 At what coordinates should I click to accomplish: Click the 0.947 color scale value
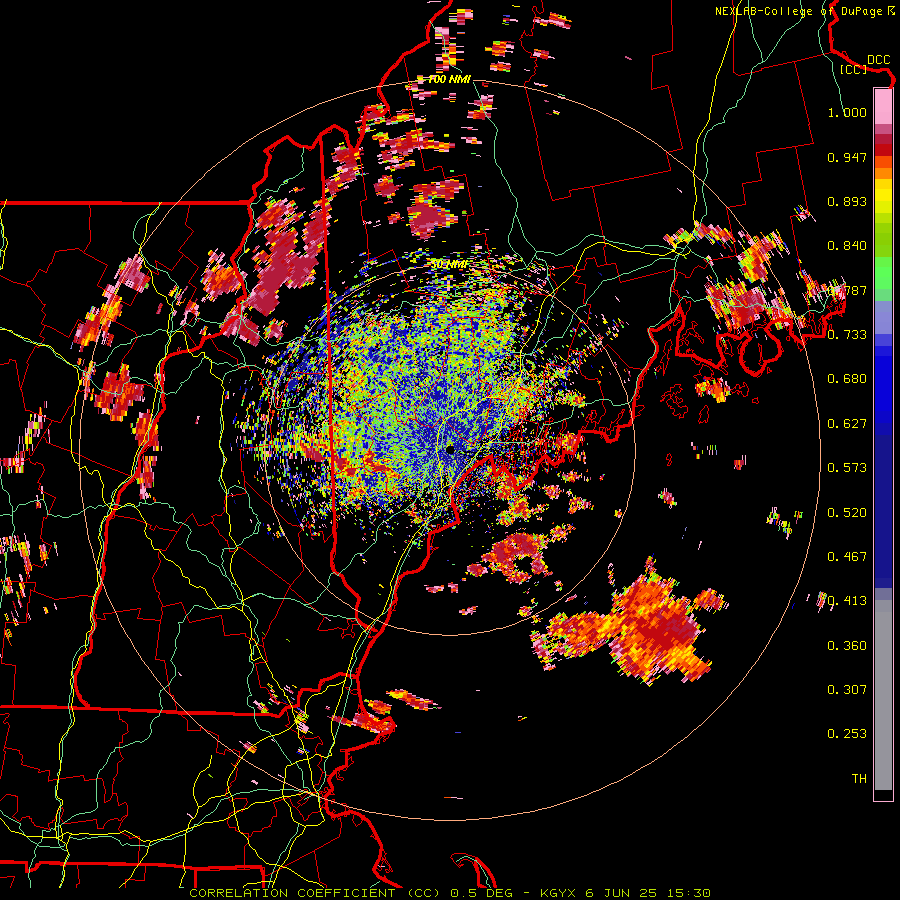point(847,157)
